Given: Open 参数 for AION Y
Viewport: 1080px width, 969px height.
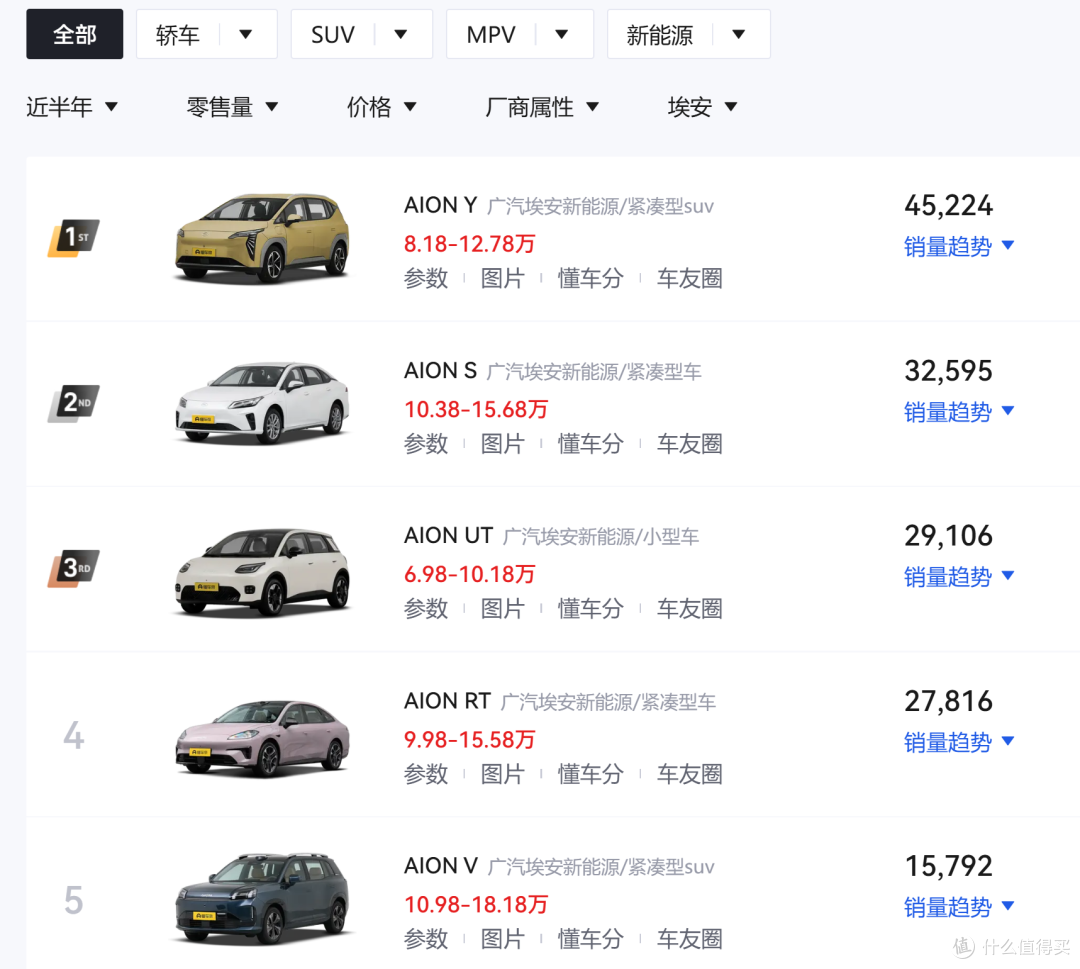Looking at the screenshot, I should coord(426,278).
